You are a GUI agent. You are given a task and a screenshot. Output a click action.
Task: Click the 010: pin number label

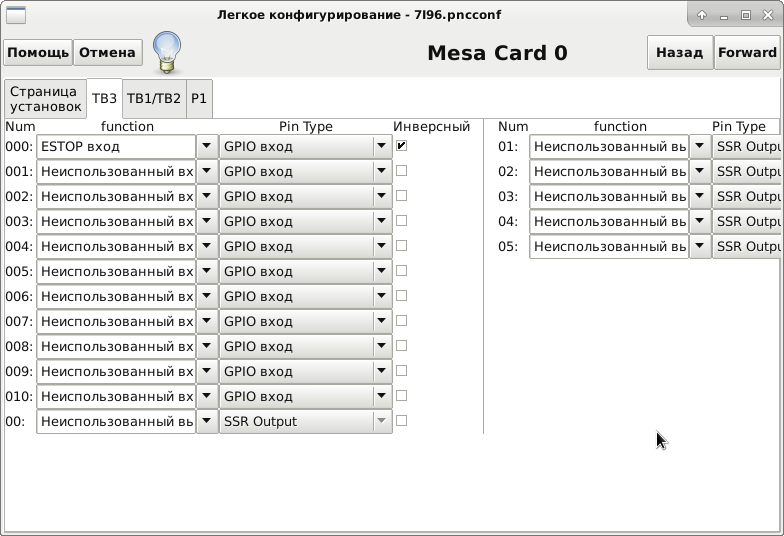tap(19, 396)
